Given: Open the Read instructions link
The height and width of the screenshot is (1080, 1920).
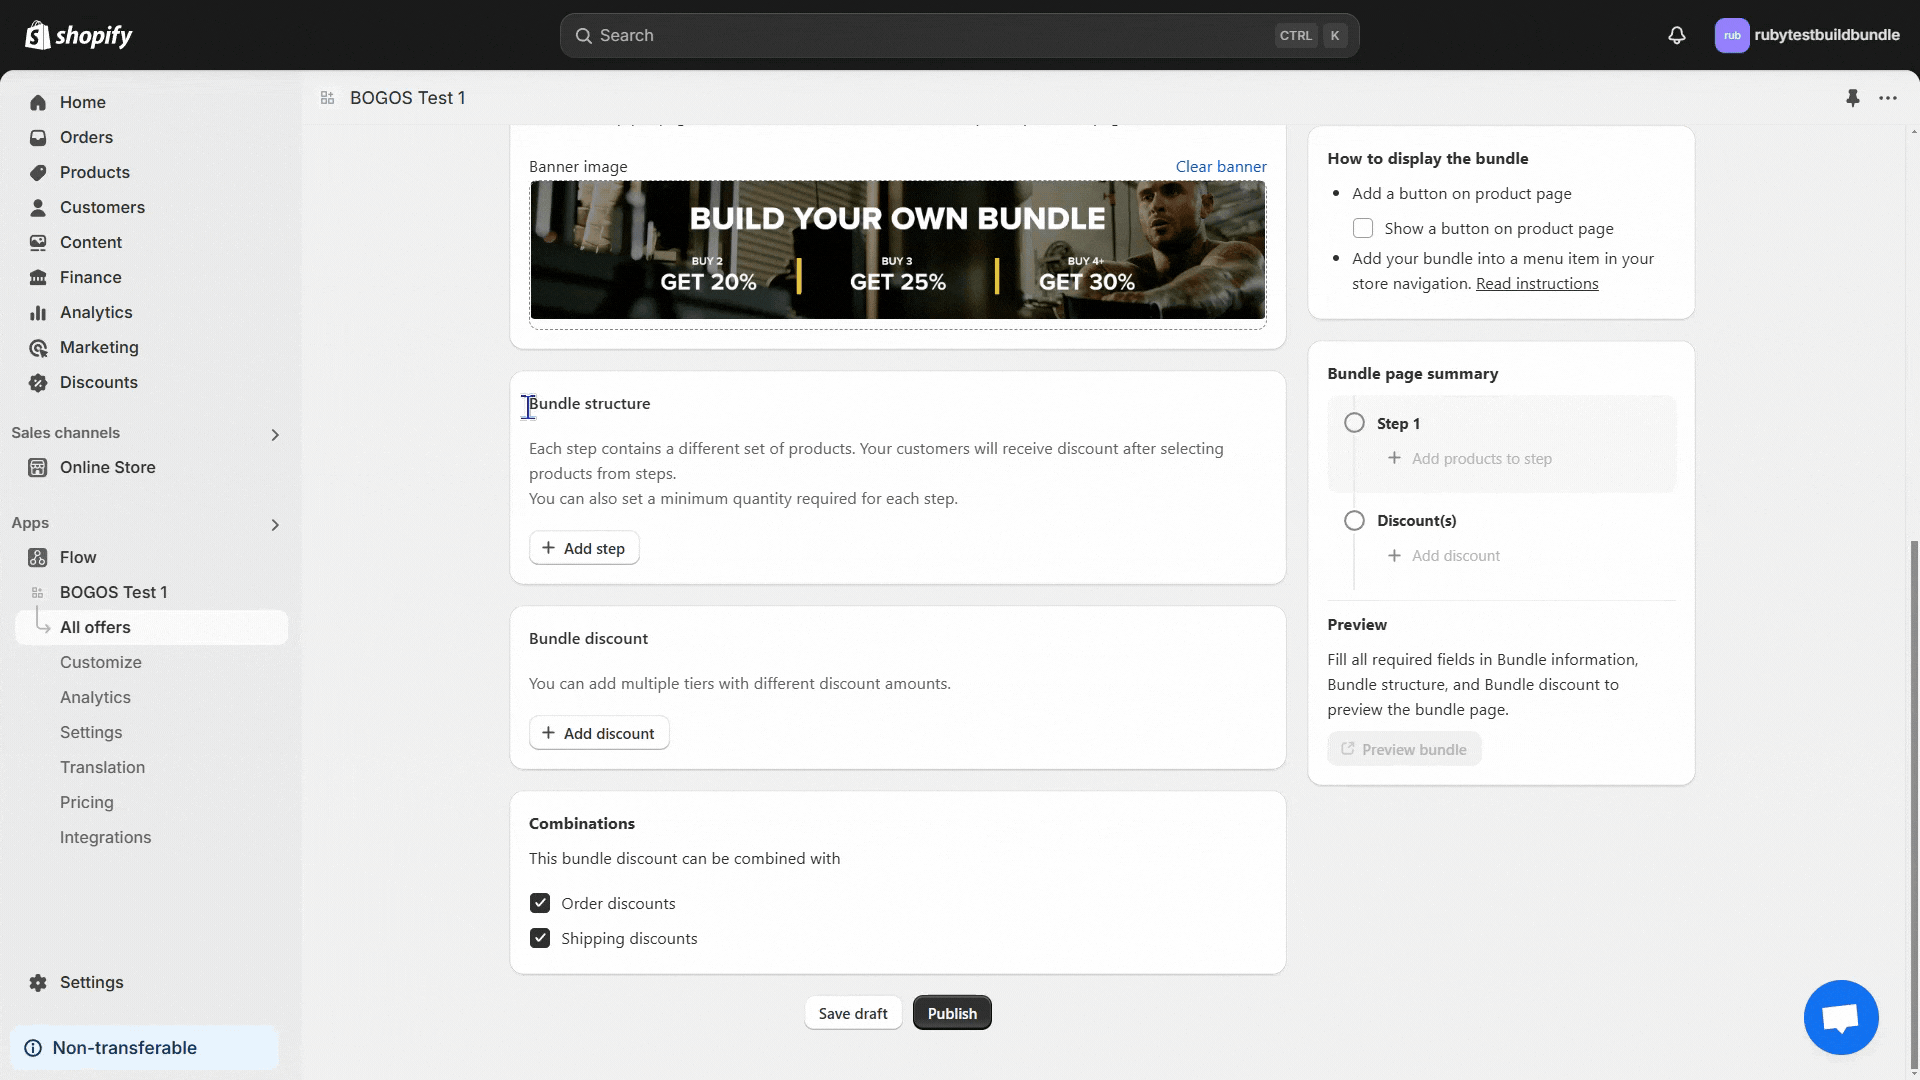Looking at the screenshot, I should pos(1536,284).
